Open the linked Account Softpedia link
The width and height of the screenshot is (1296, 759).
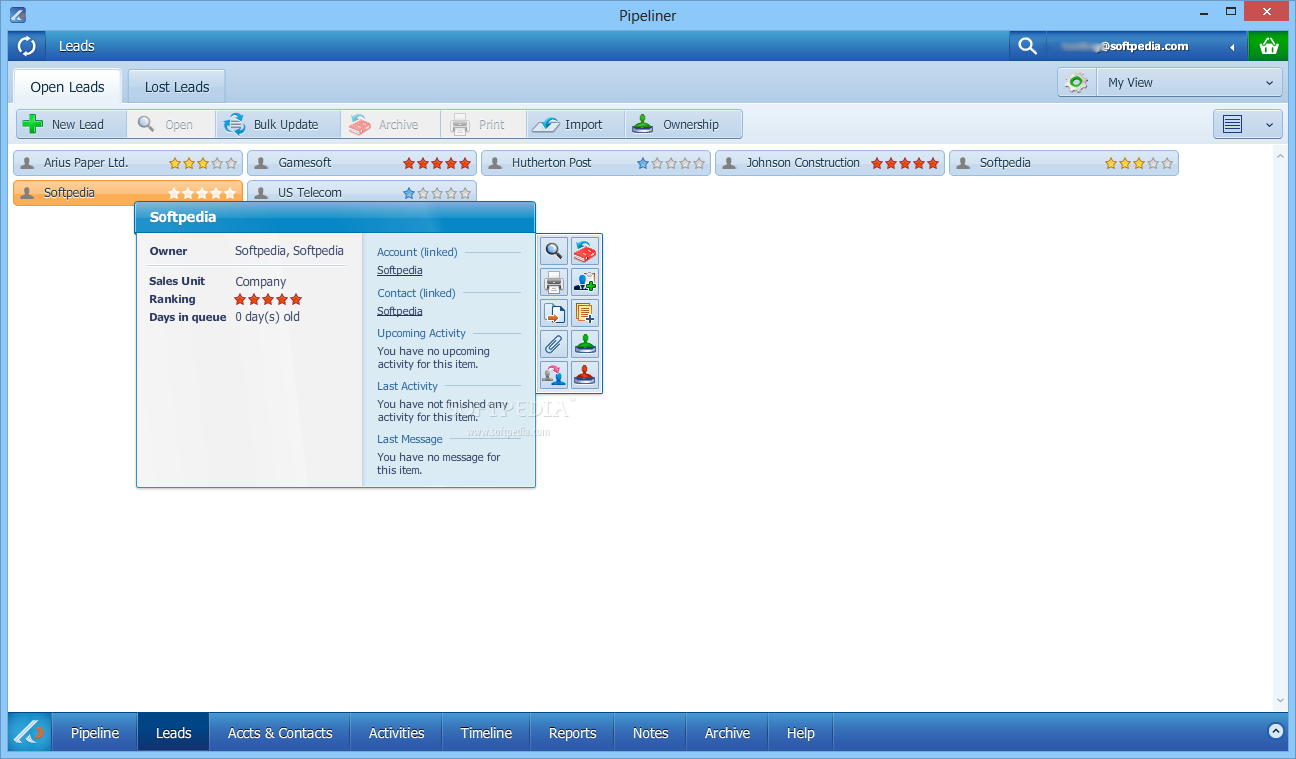coord(399,270)
